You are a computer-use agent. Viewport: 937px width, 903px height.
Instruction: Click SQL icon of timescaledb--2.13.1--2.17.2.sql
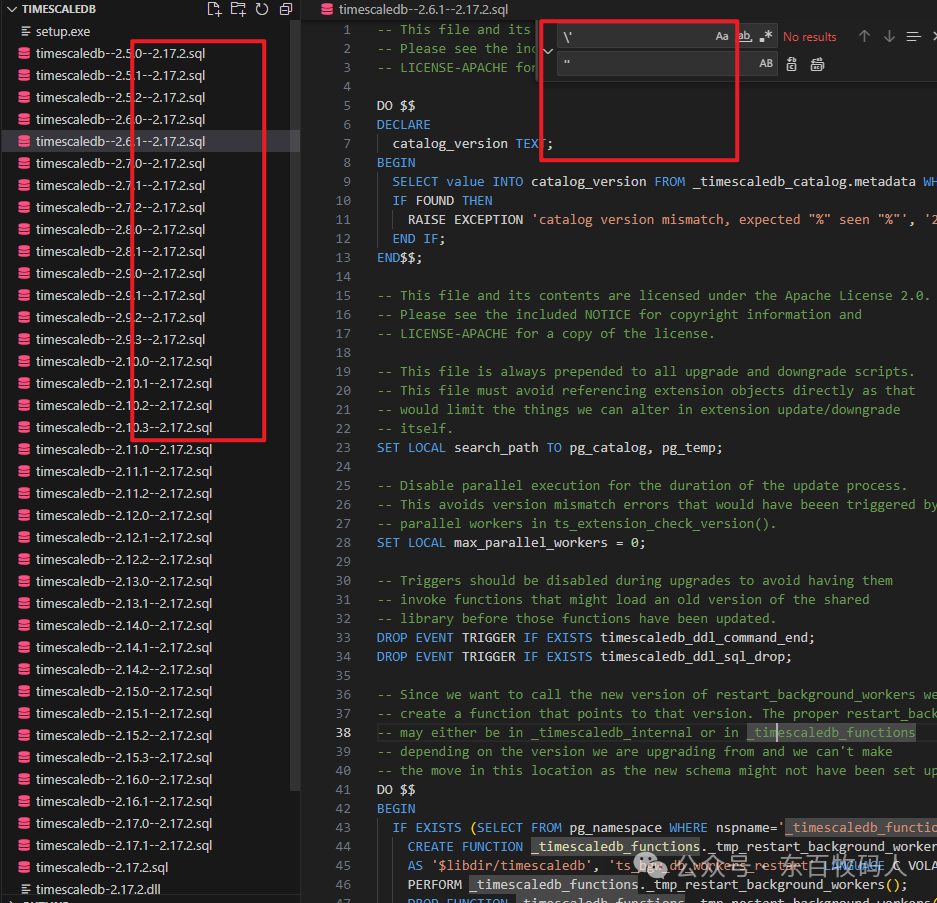[24, 604]
